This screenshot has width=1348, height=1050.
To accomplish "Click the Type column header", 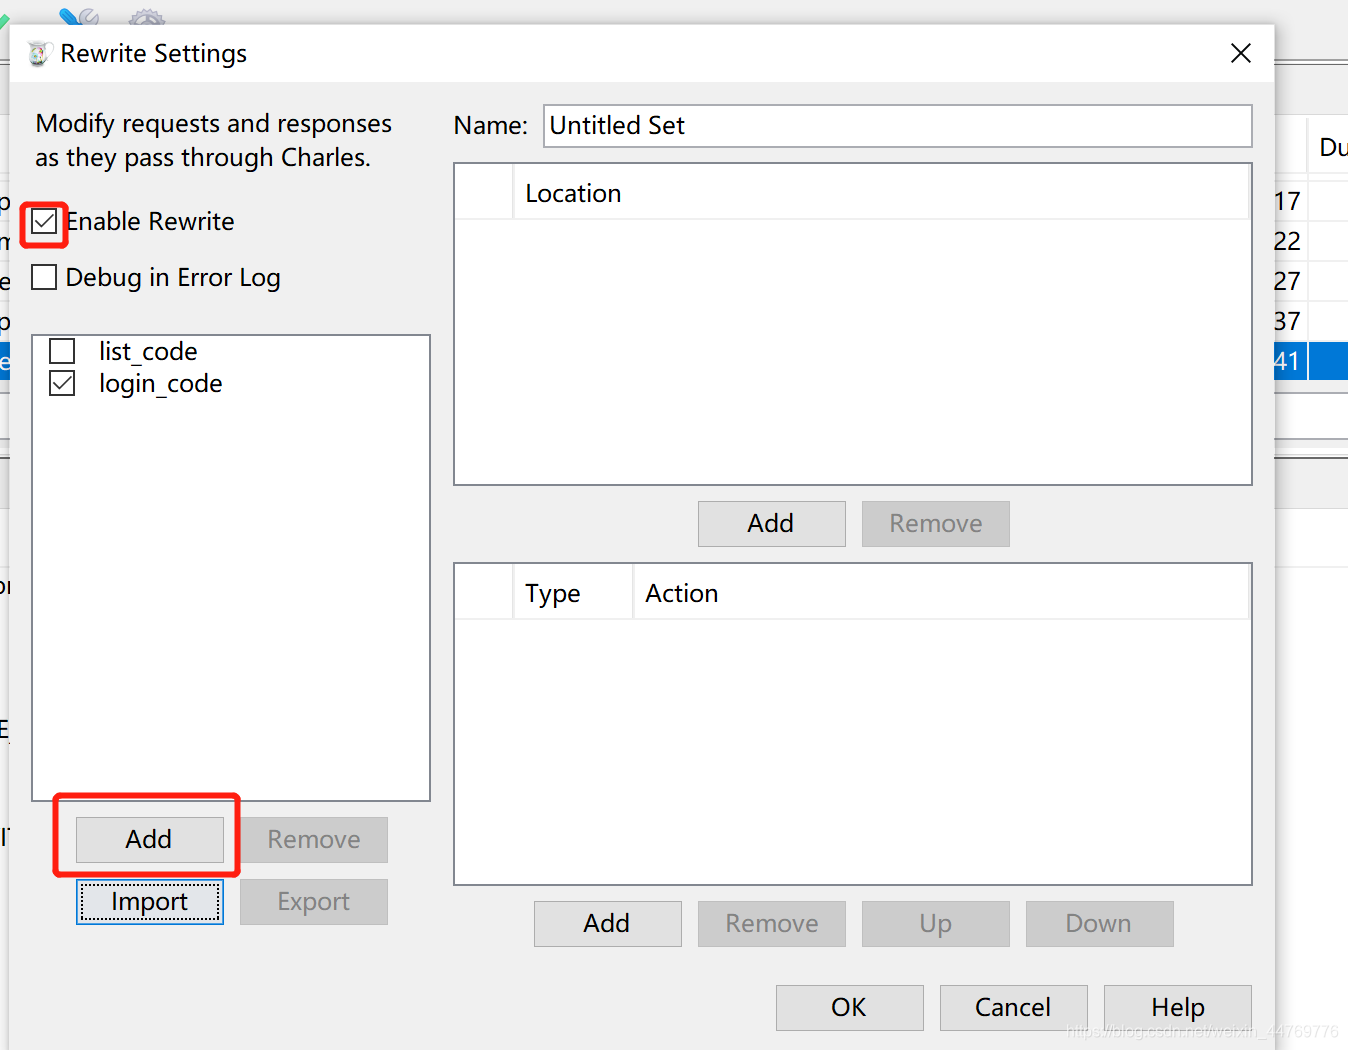I will point(573,593).
